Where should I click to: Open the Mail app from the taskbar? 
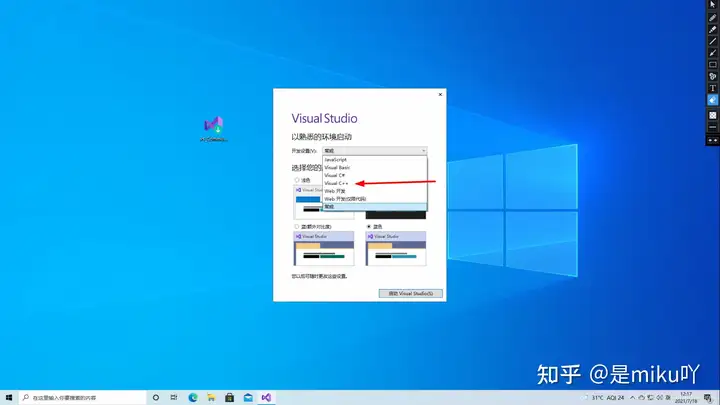[x=248, y=398]
